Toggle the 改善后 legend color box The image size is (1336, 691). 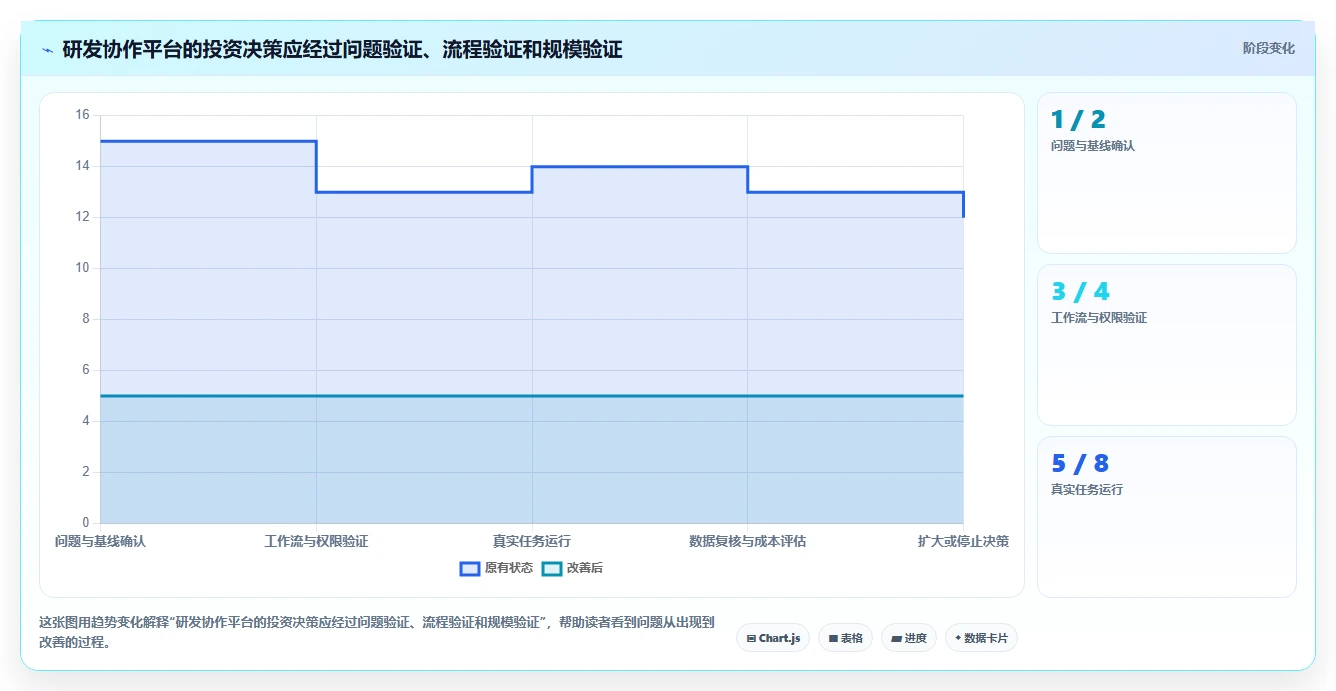click(x=552, y=568)
